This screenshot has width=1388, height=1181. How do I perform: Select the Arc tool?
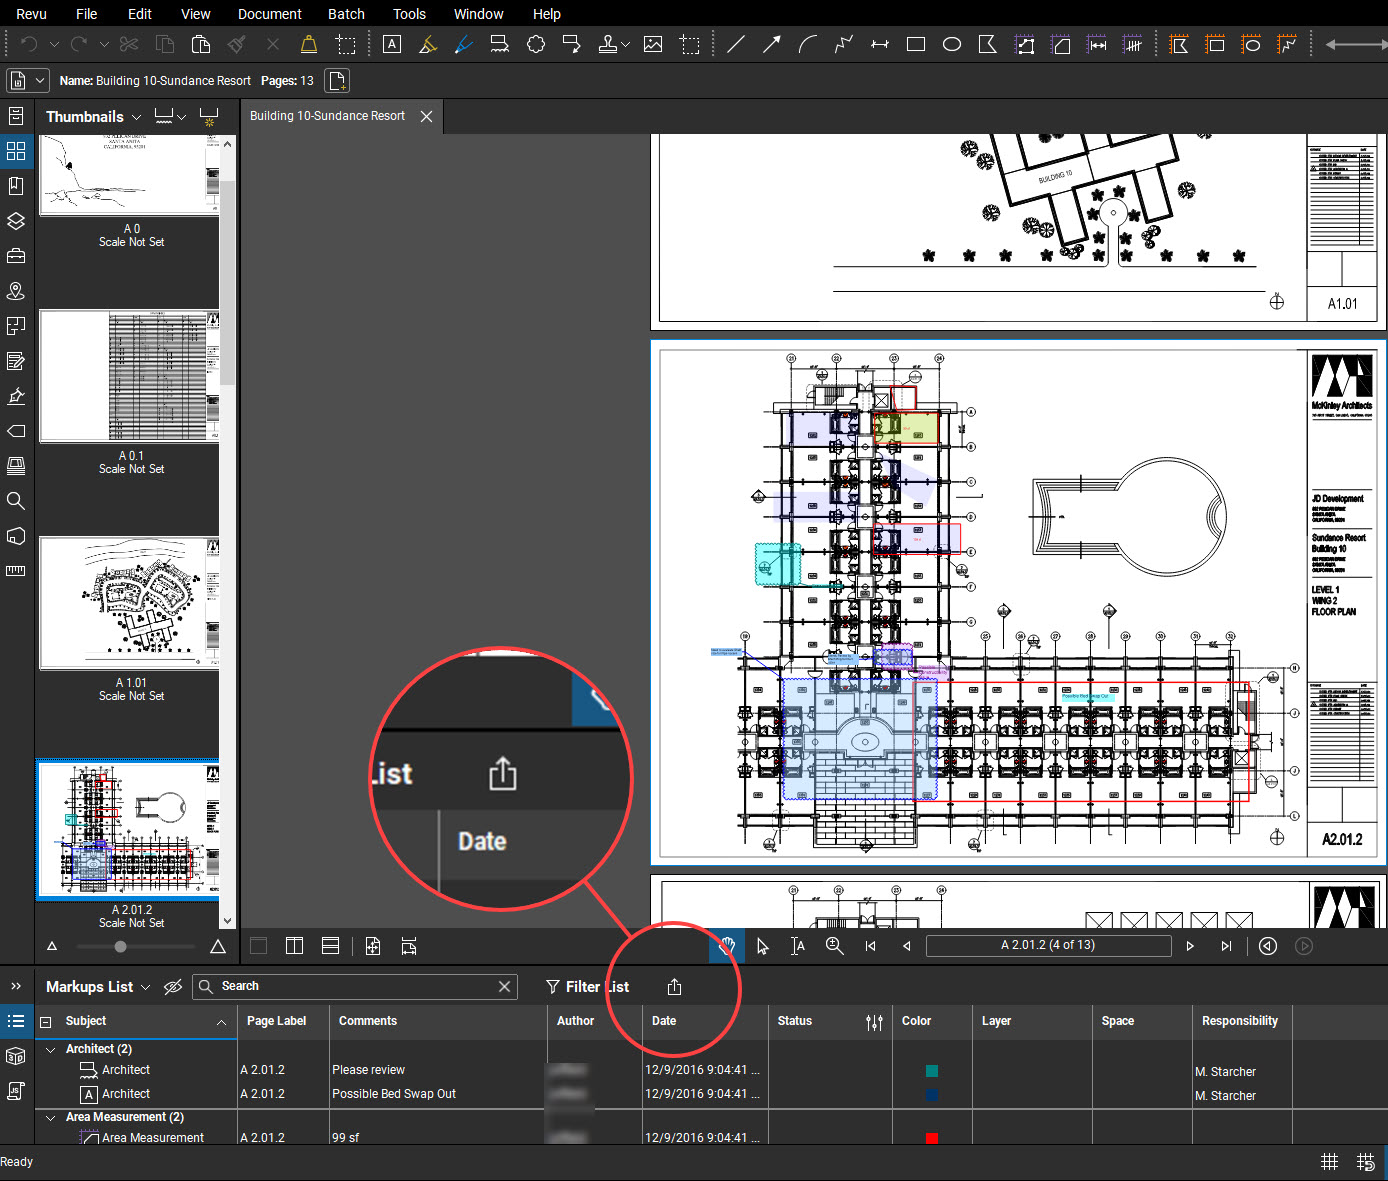808,44
